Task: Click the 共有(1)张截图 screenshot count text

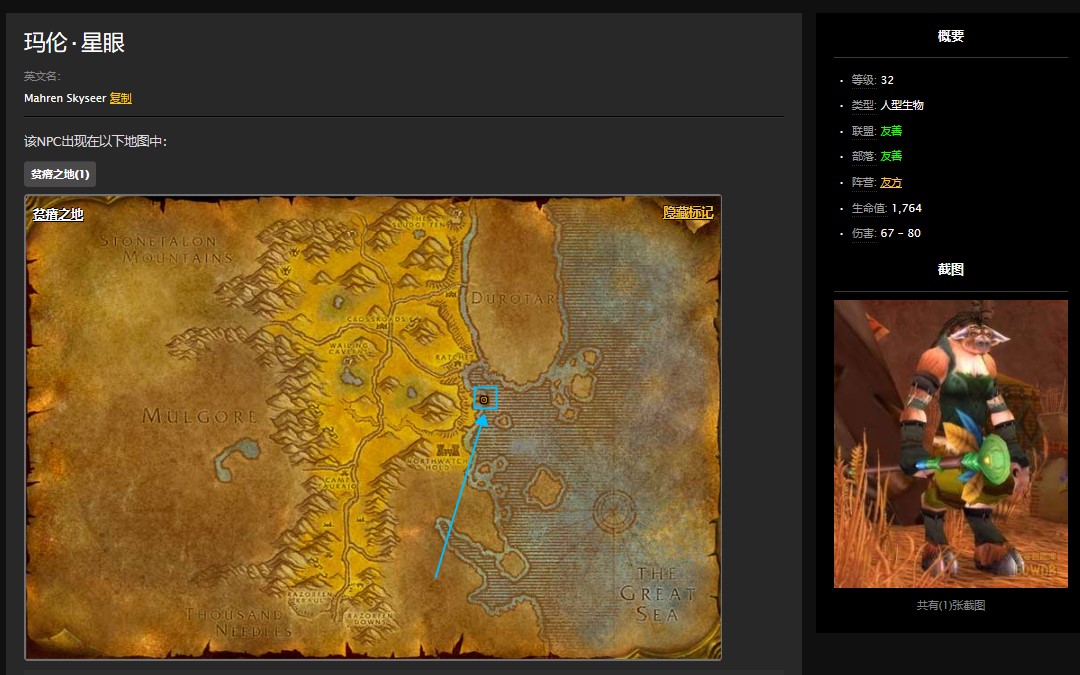Action: tap(950, 605)
